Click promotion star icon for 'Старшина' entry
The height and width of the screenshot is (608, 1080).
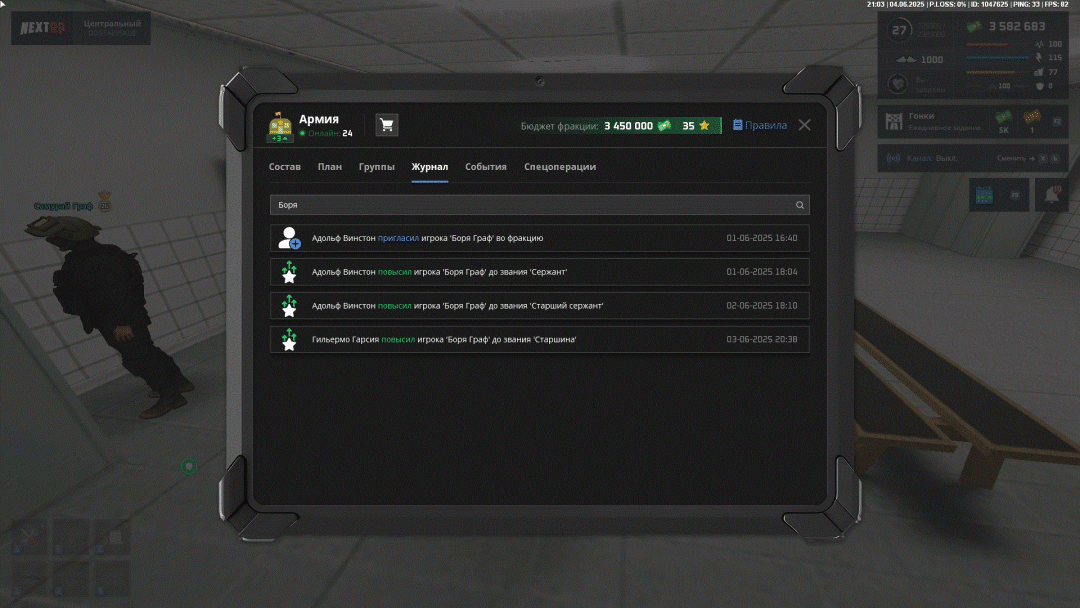(x=289, y=340)
